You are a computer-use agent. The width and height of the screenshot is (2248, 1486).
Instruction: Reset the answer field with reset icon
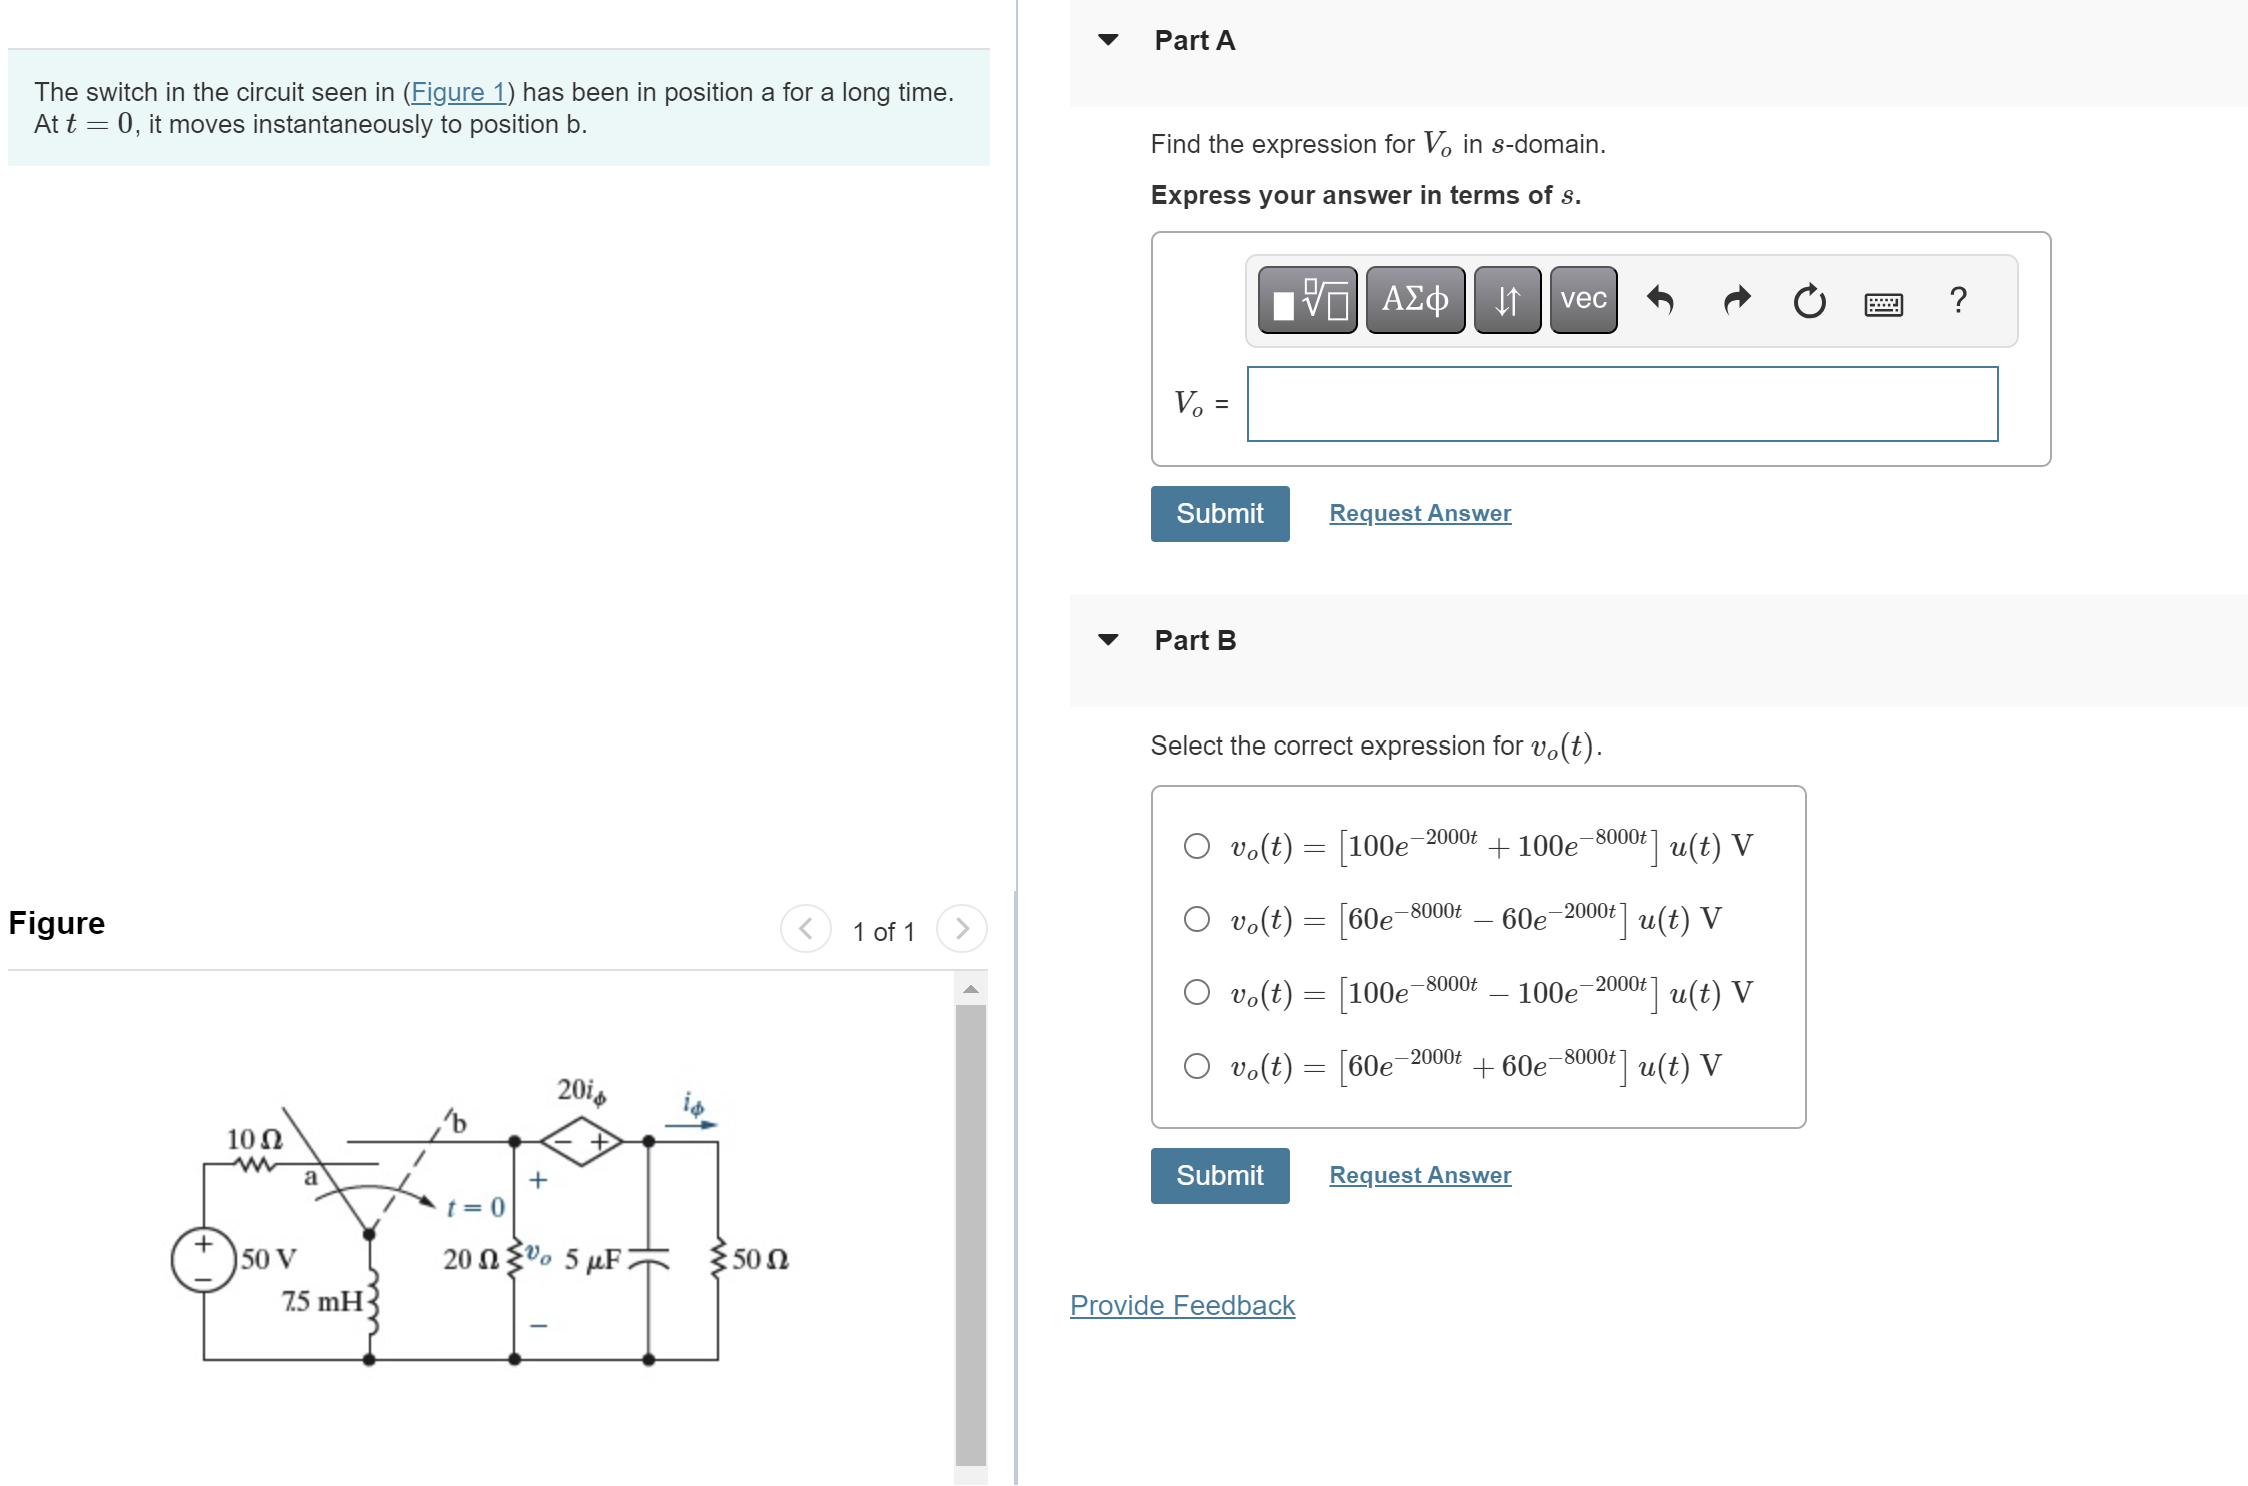pyautogui.click(x=1810, y=300)
